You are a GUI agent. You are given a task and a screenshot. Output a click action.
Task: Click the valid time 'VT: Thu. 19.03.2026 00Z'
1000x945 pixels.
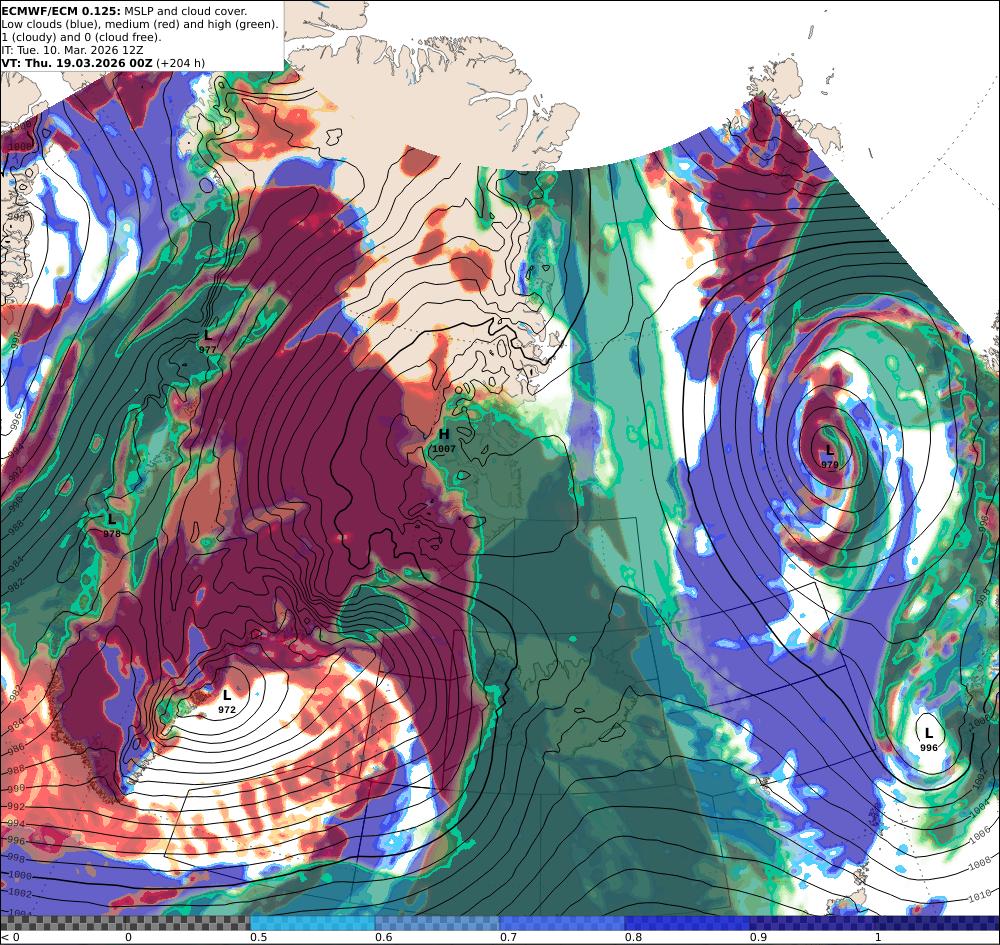[77, 63]
